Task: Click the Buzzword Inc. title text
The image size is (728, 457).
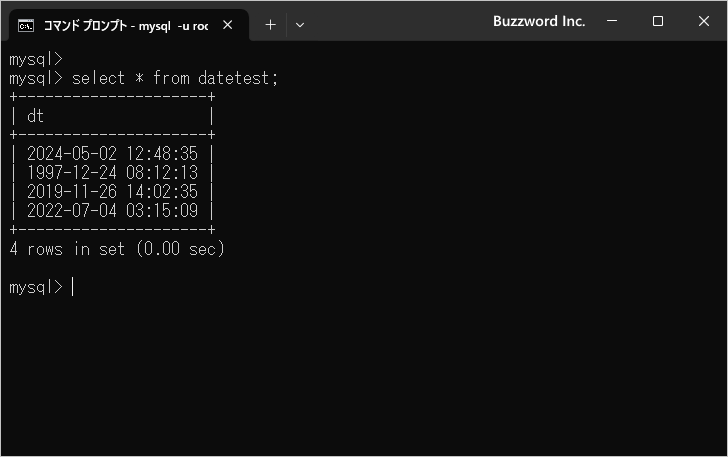Action: [x=539, y=21]
